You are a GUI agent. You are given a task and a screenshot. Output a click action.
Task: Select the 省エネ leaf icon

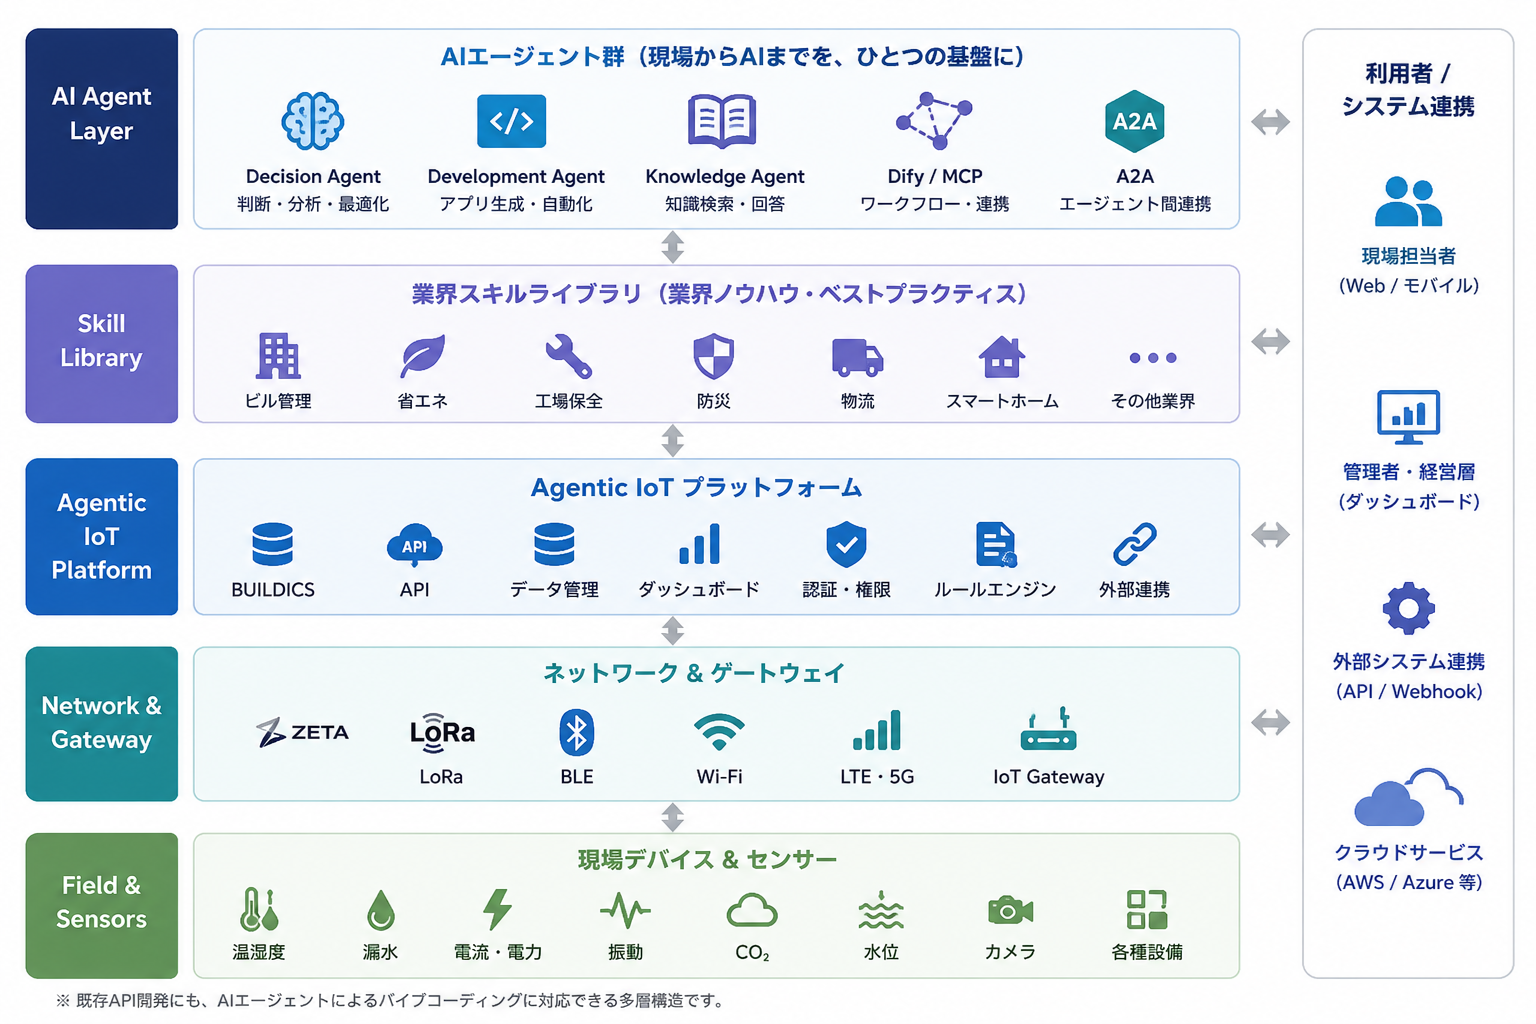pyautogui.click(x=423, y=356)
